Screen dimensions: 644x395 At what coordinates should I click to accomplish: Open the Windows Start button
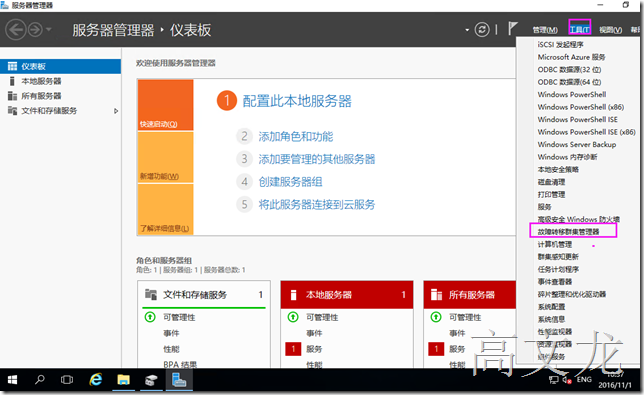[x=12, y=380]
